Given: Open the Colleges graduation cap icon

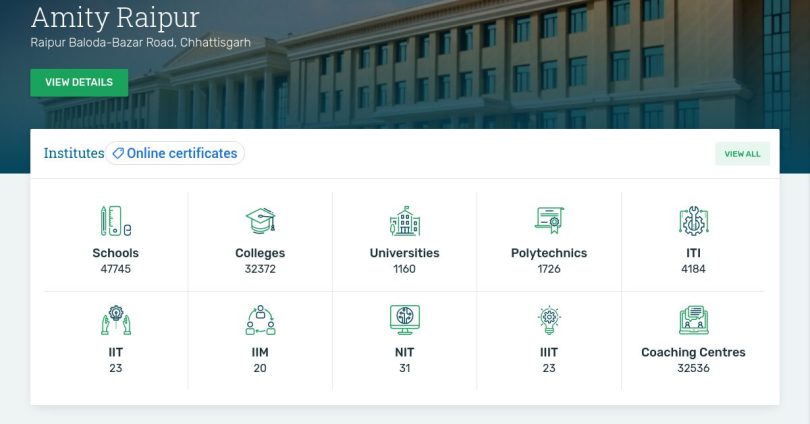Looking at the screenshot, I should tap(260, 220).
